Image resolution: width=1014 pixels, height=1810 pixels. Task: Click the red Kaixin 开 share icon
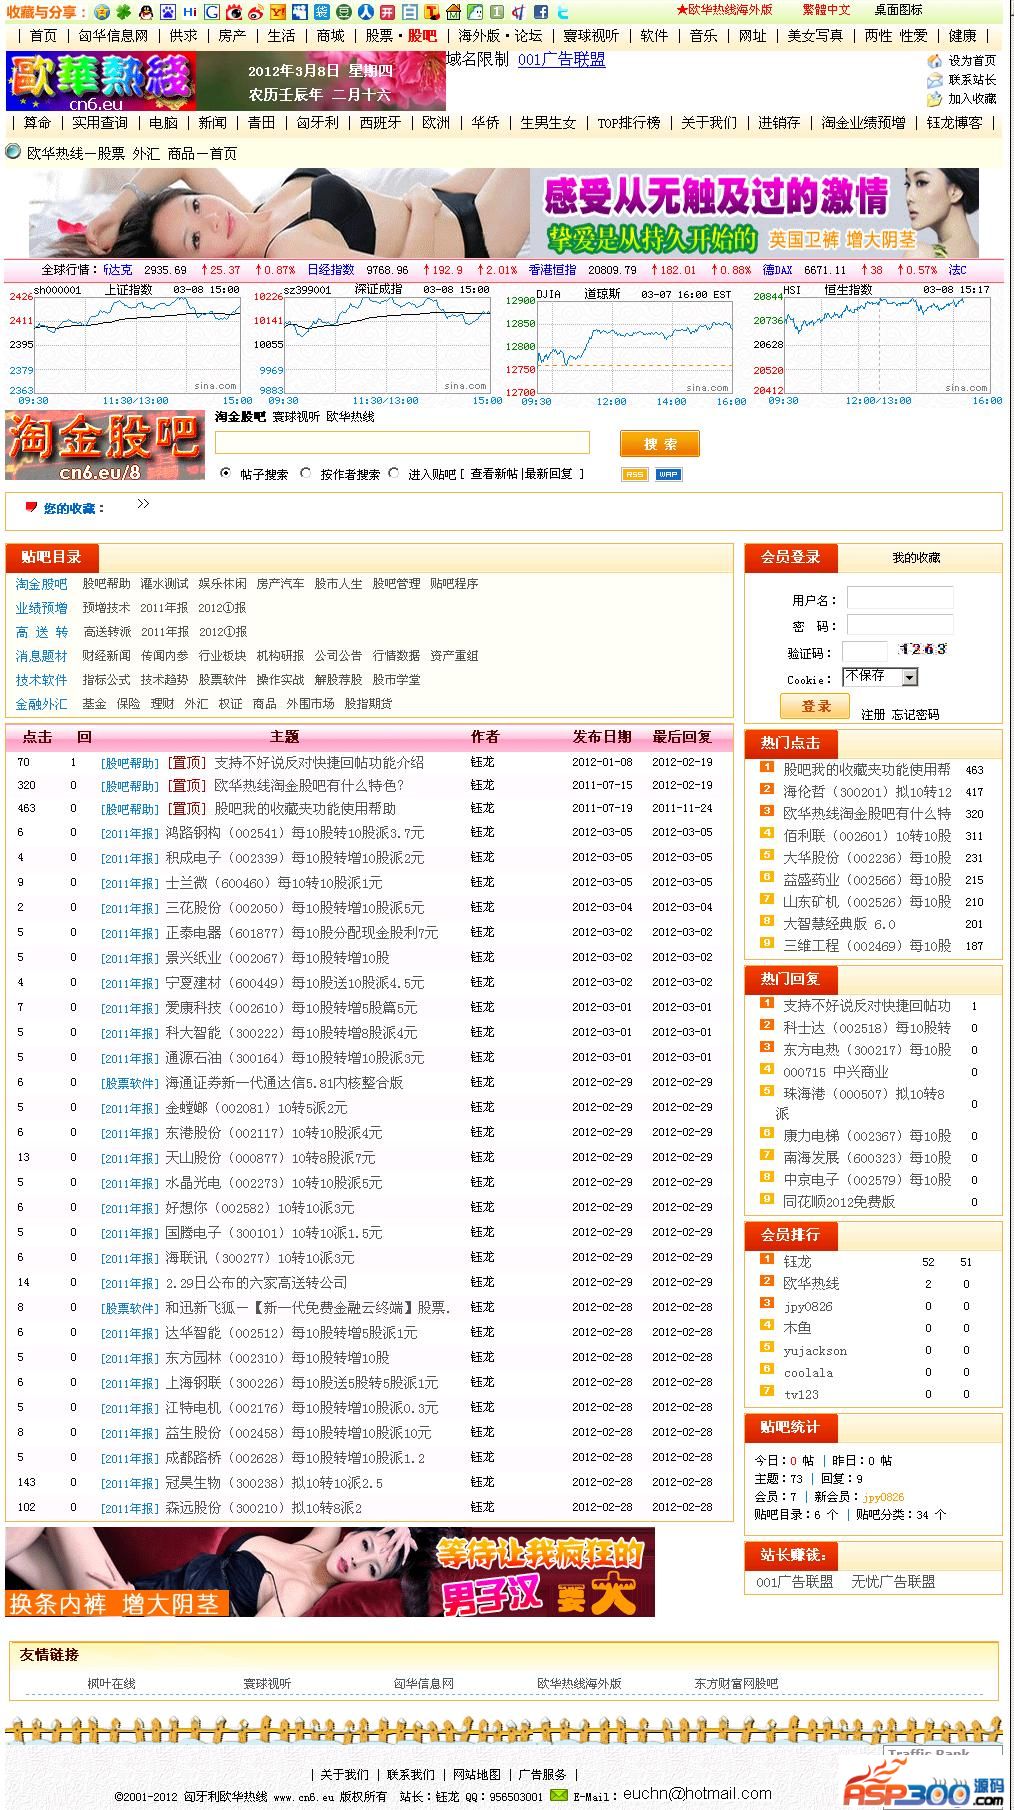click(387, 12)
